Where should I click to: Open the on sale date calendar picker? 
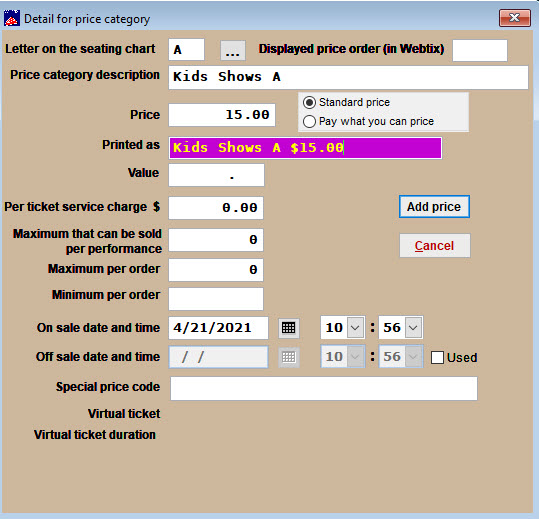[x=288, y=328]
